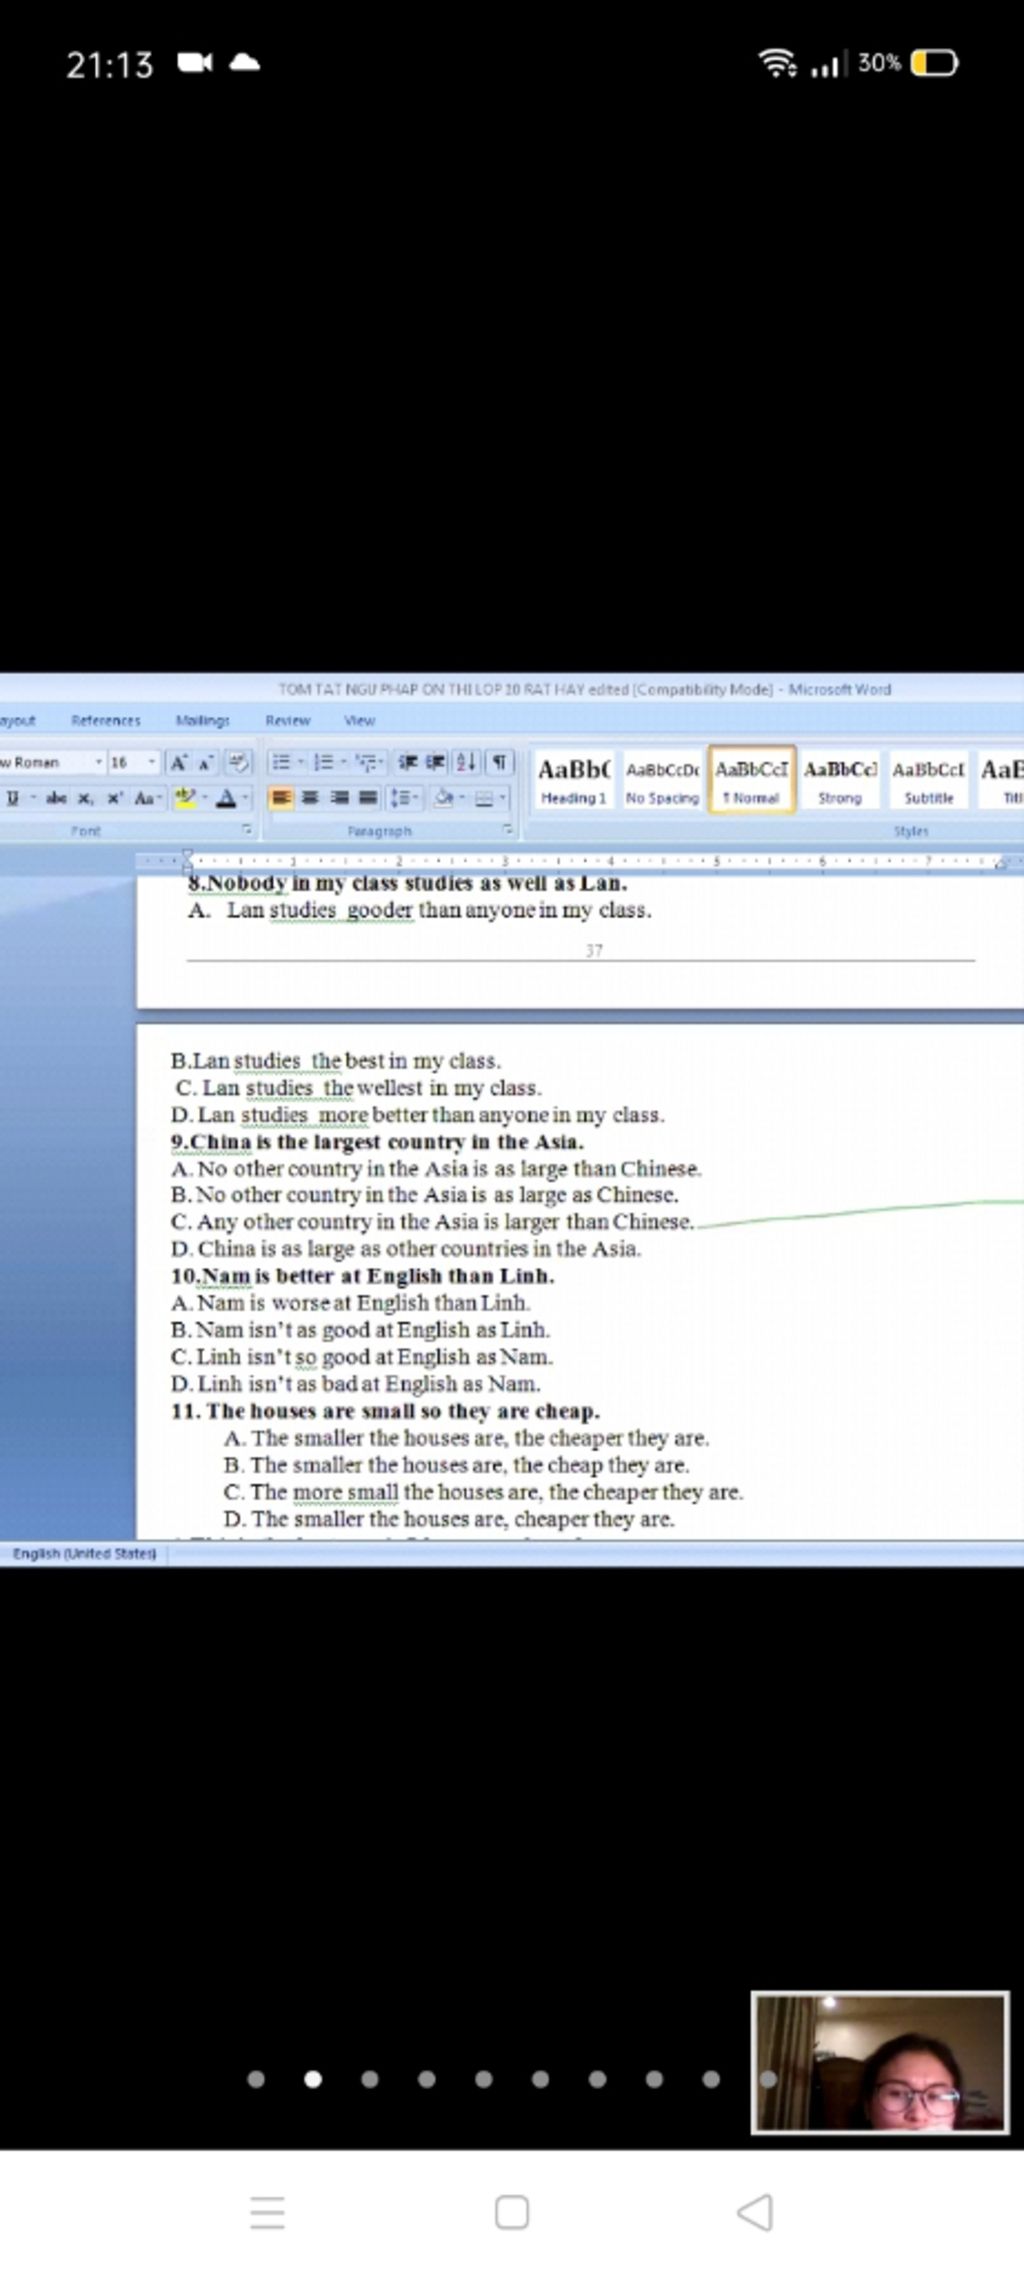Tap the Android recent apps icon
The height and width of the screenshot is (2275, 1024).
[x=267, y=2213]
